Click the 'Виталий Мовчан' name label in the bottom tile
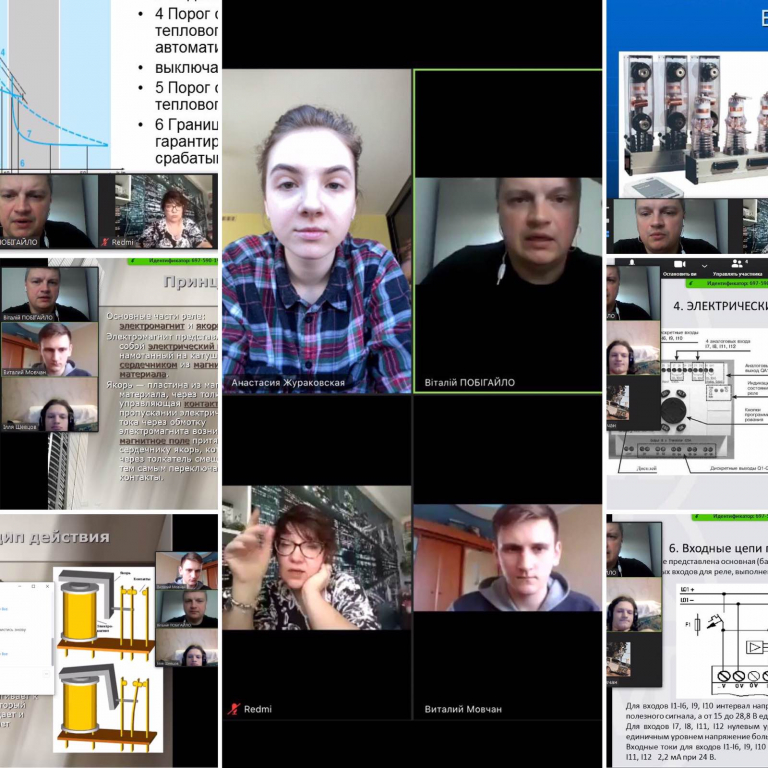 click(463, 709)
